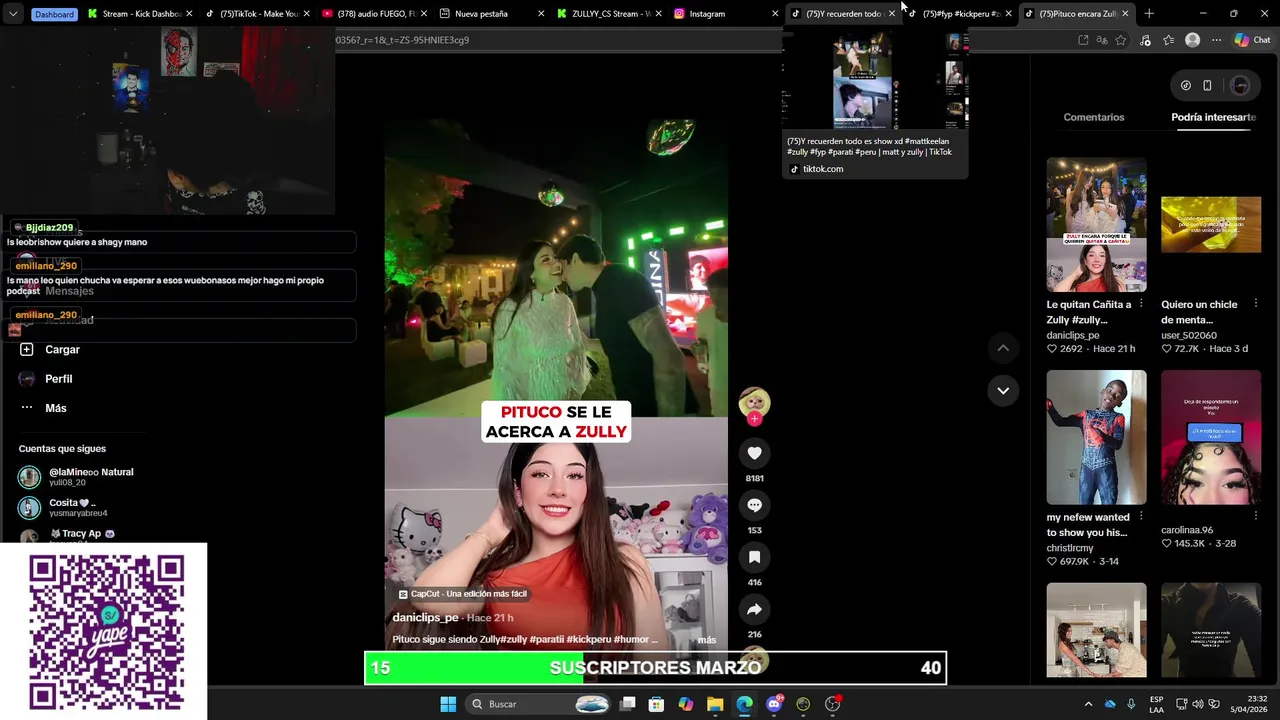1280x720 pixels.
Task: Open the Edge browser profile icon
Action: [1192, 40]
